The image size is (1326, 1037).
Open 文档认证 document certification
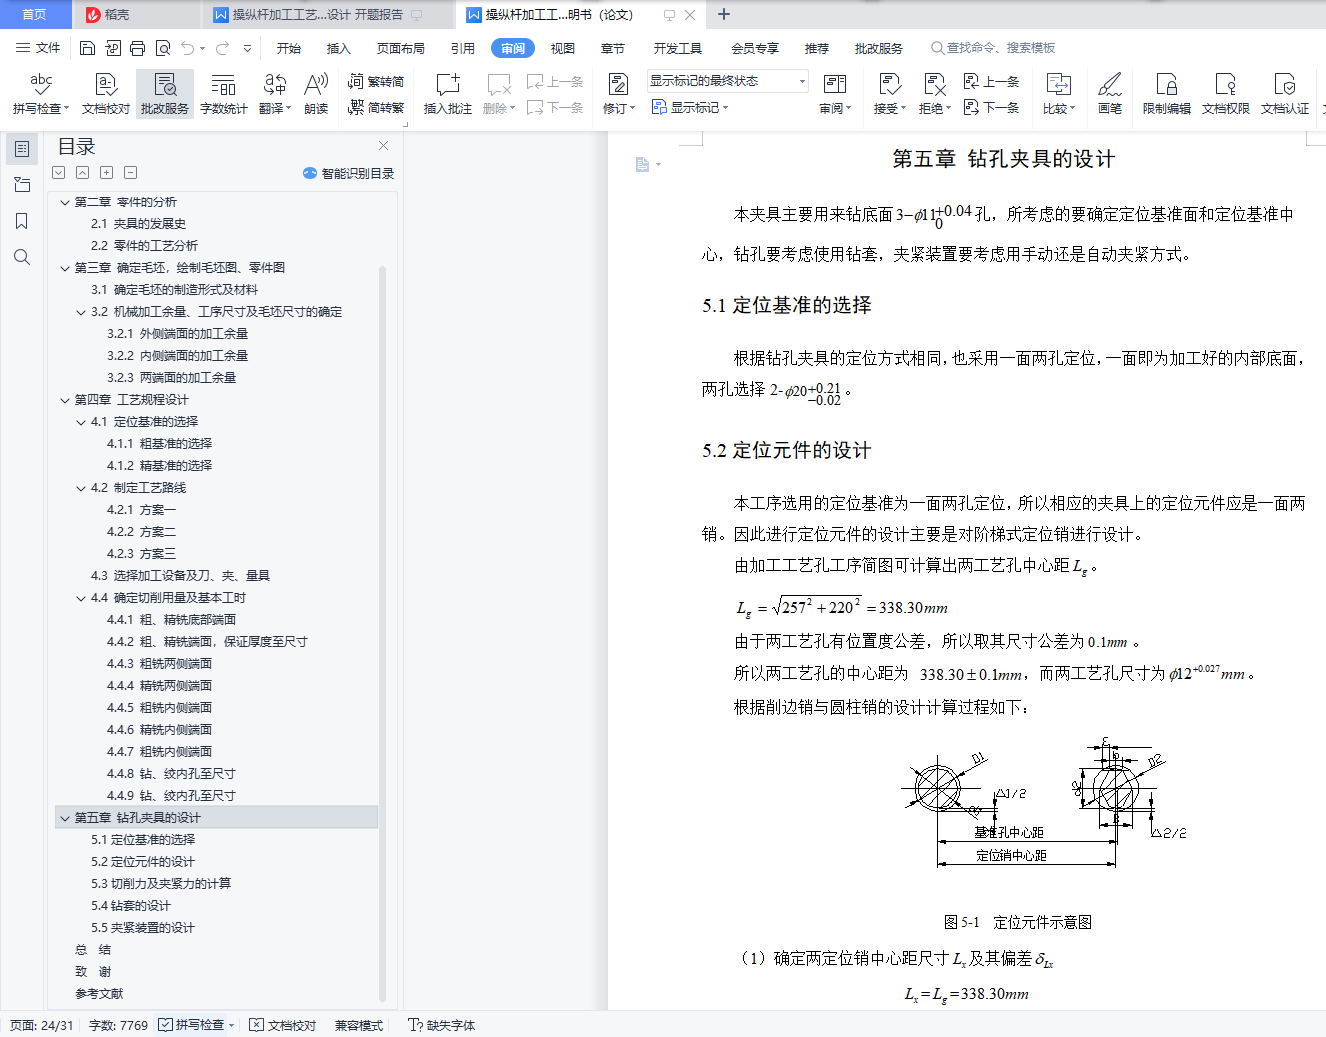point(1285,93)
